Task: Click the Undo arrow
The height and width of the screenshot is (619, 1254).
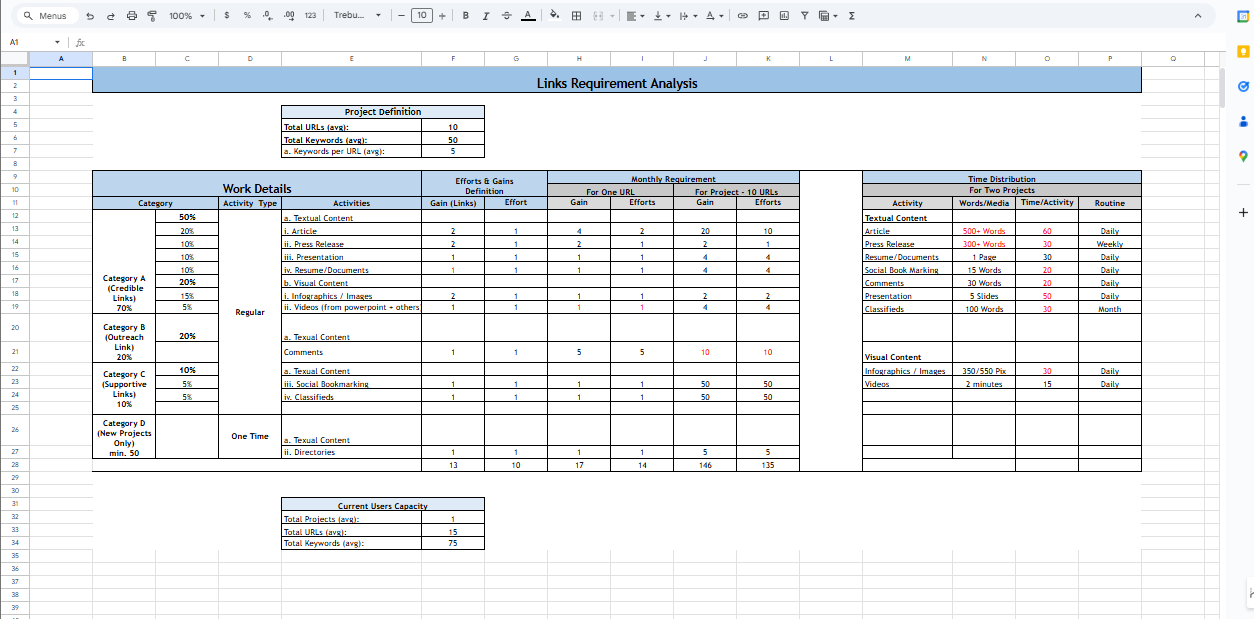Action: click(x=90, y=16)
